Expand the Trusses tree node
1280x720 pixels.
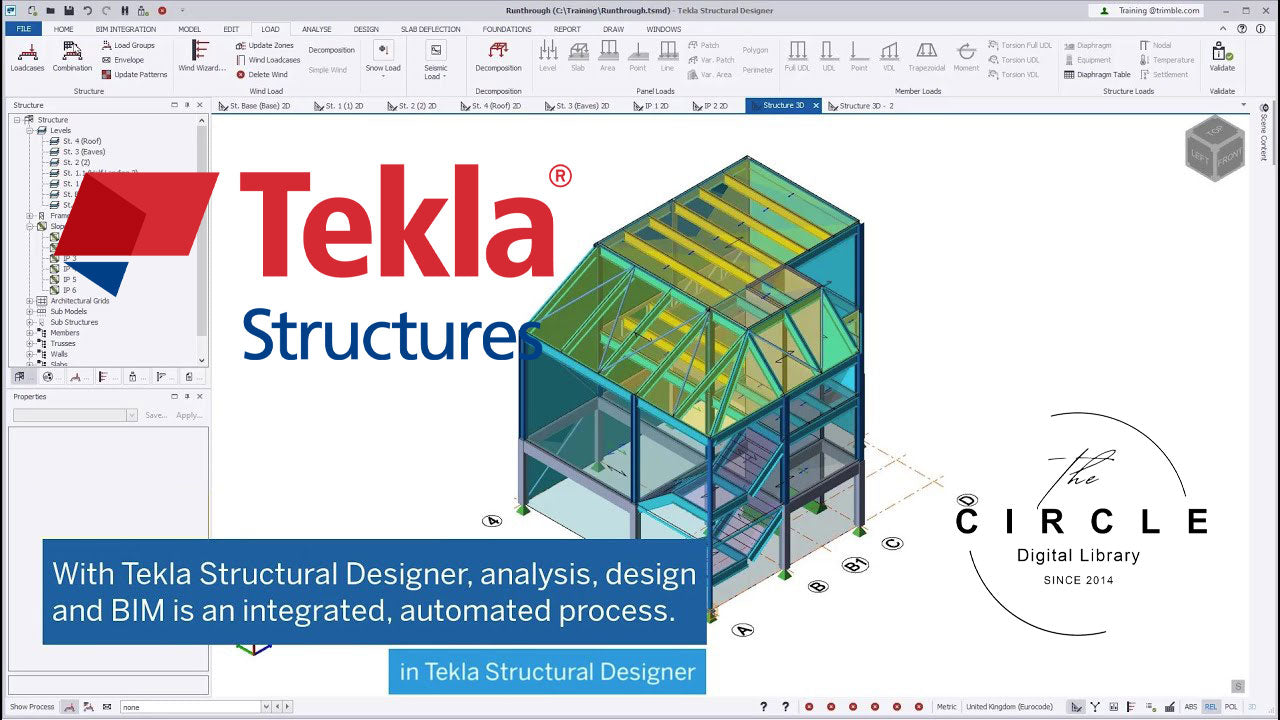coord(30,344)
